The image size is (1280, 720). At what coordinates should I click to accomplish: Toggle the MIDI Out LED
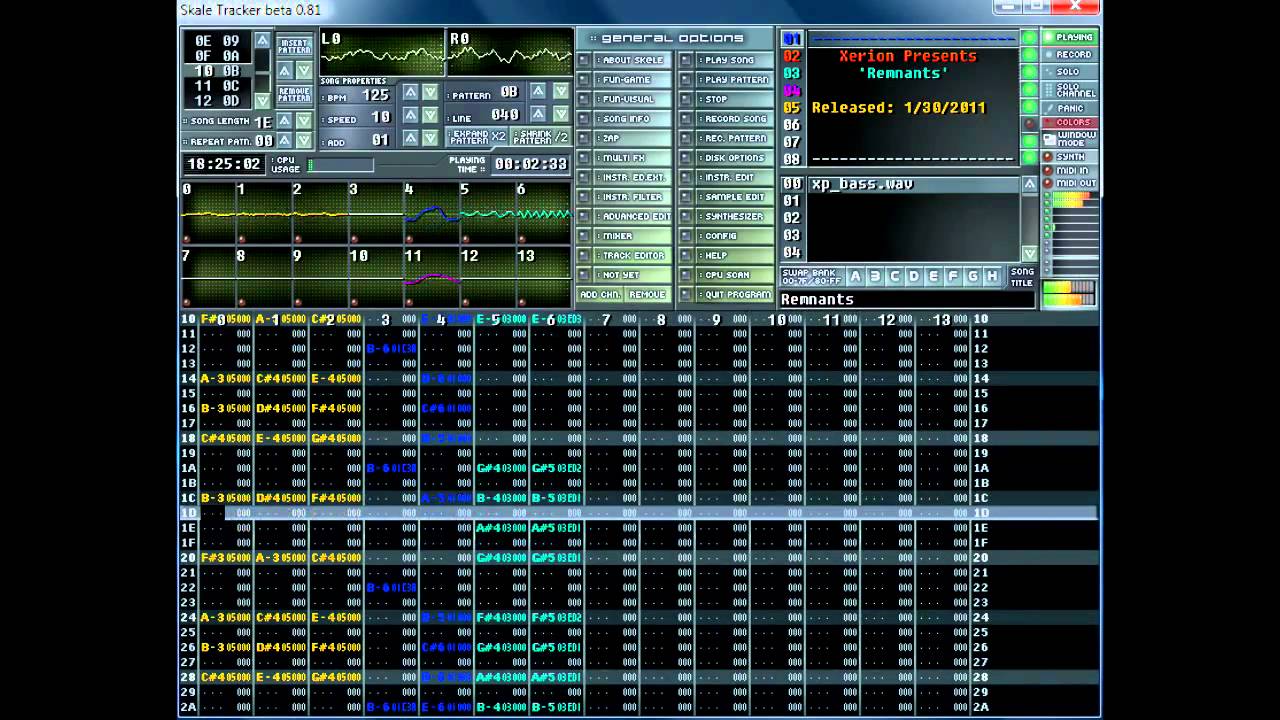tap(1048, 184)
